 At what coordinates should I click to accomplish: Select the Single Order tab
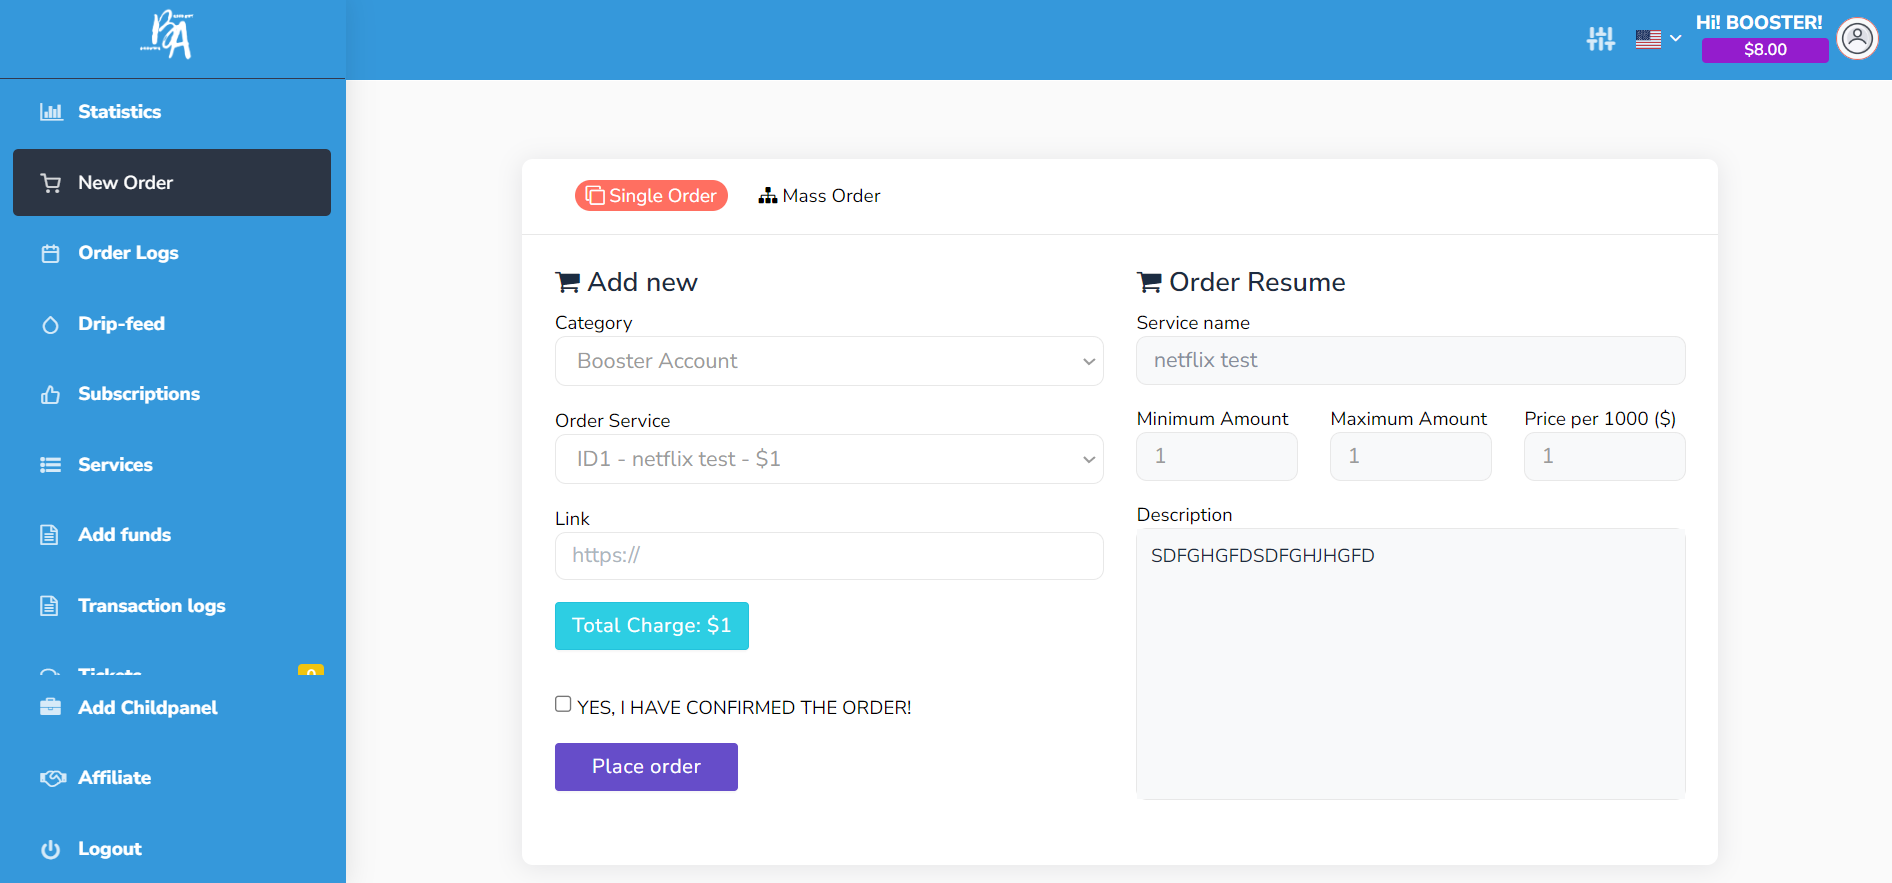[651, 196]
